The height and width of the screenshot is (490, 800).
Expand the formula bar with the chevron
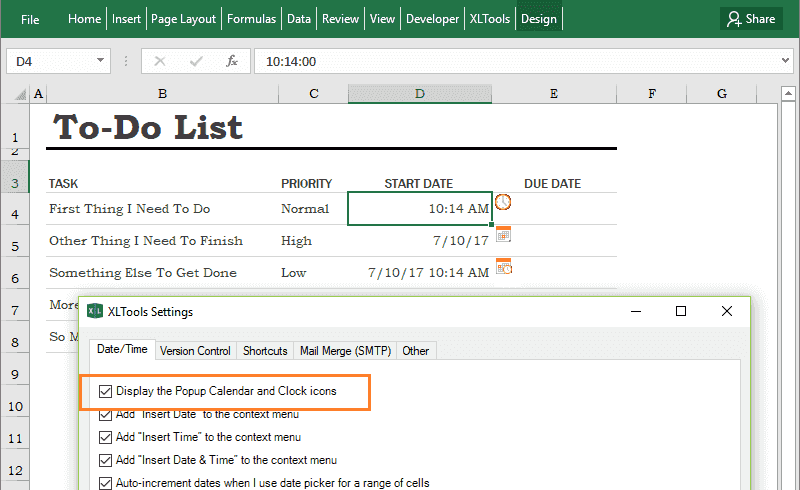(785, 61)
